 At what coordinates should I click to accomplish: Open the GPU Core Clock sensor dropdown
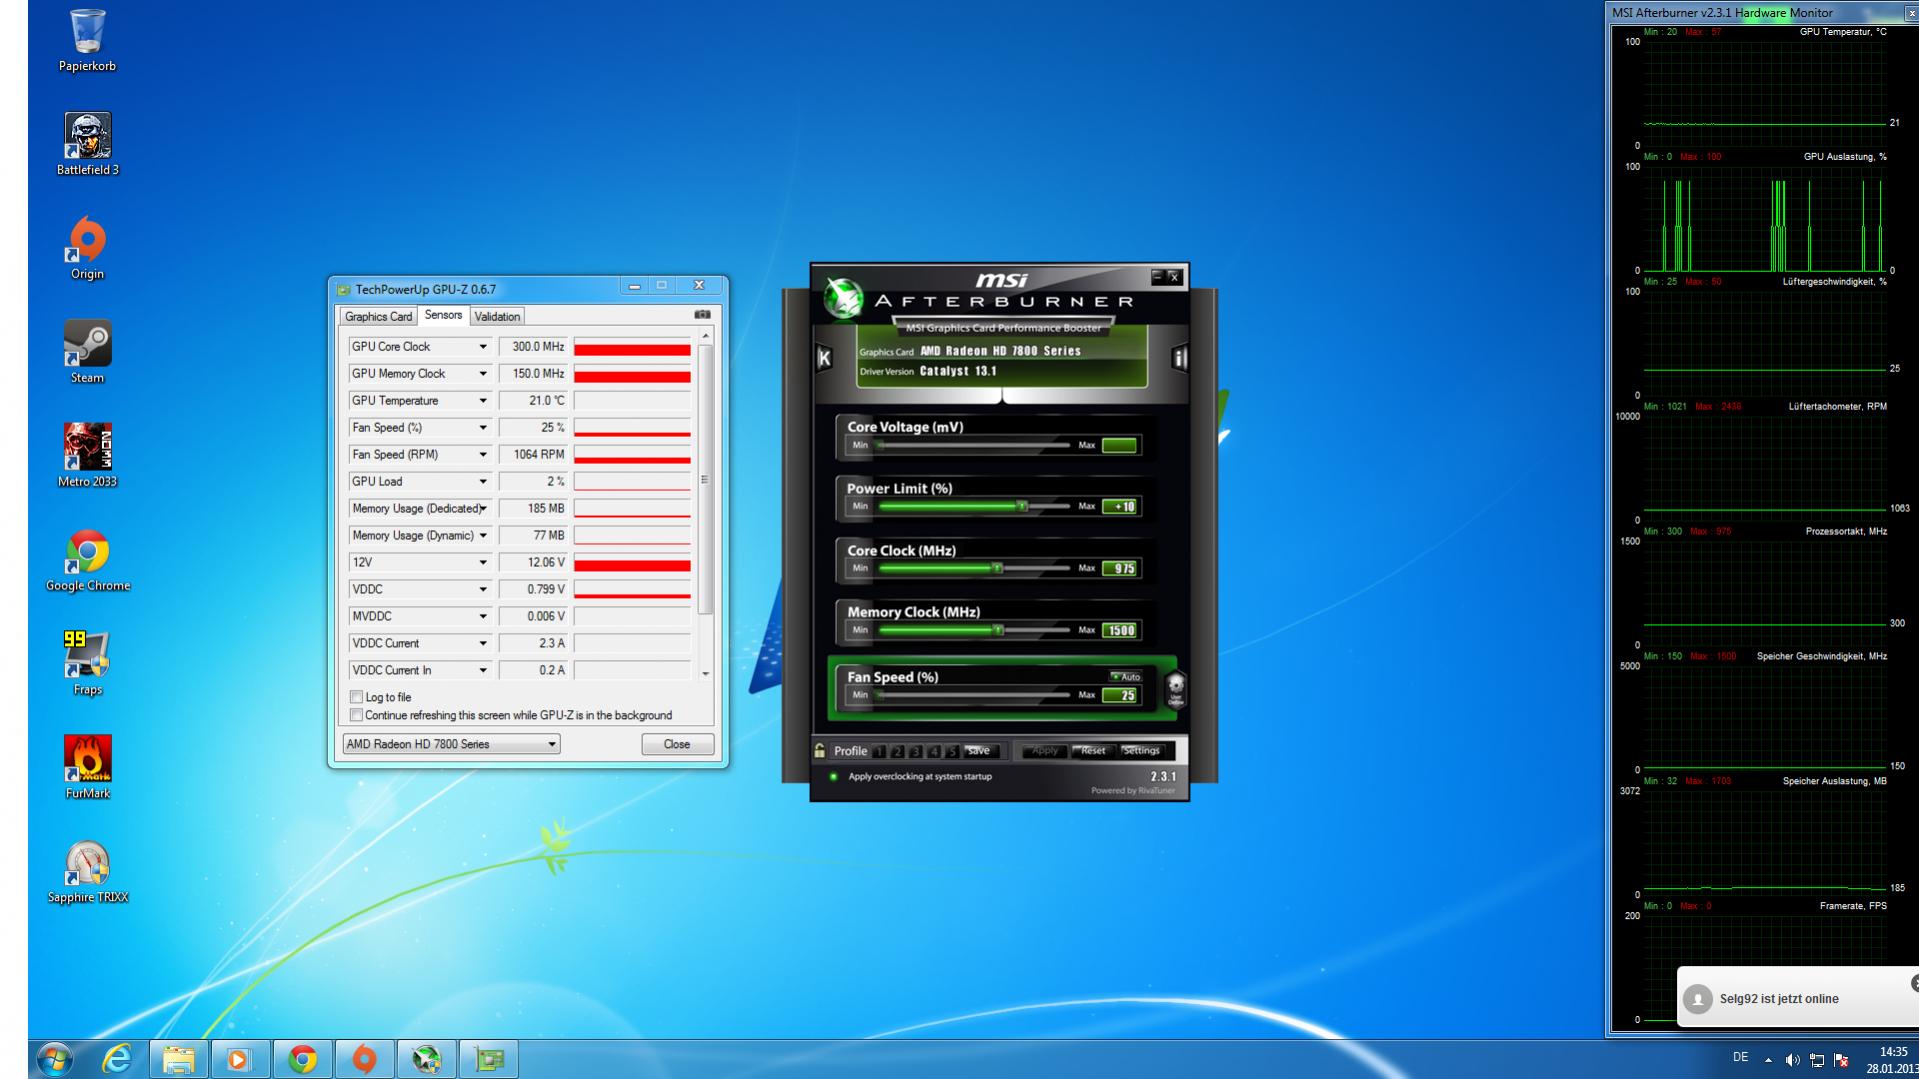[483, 347]
